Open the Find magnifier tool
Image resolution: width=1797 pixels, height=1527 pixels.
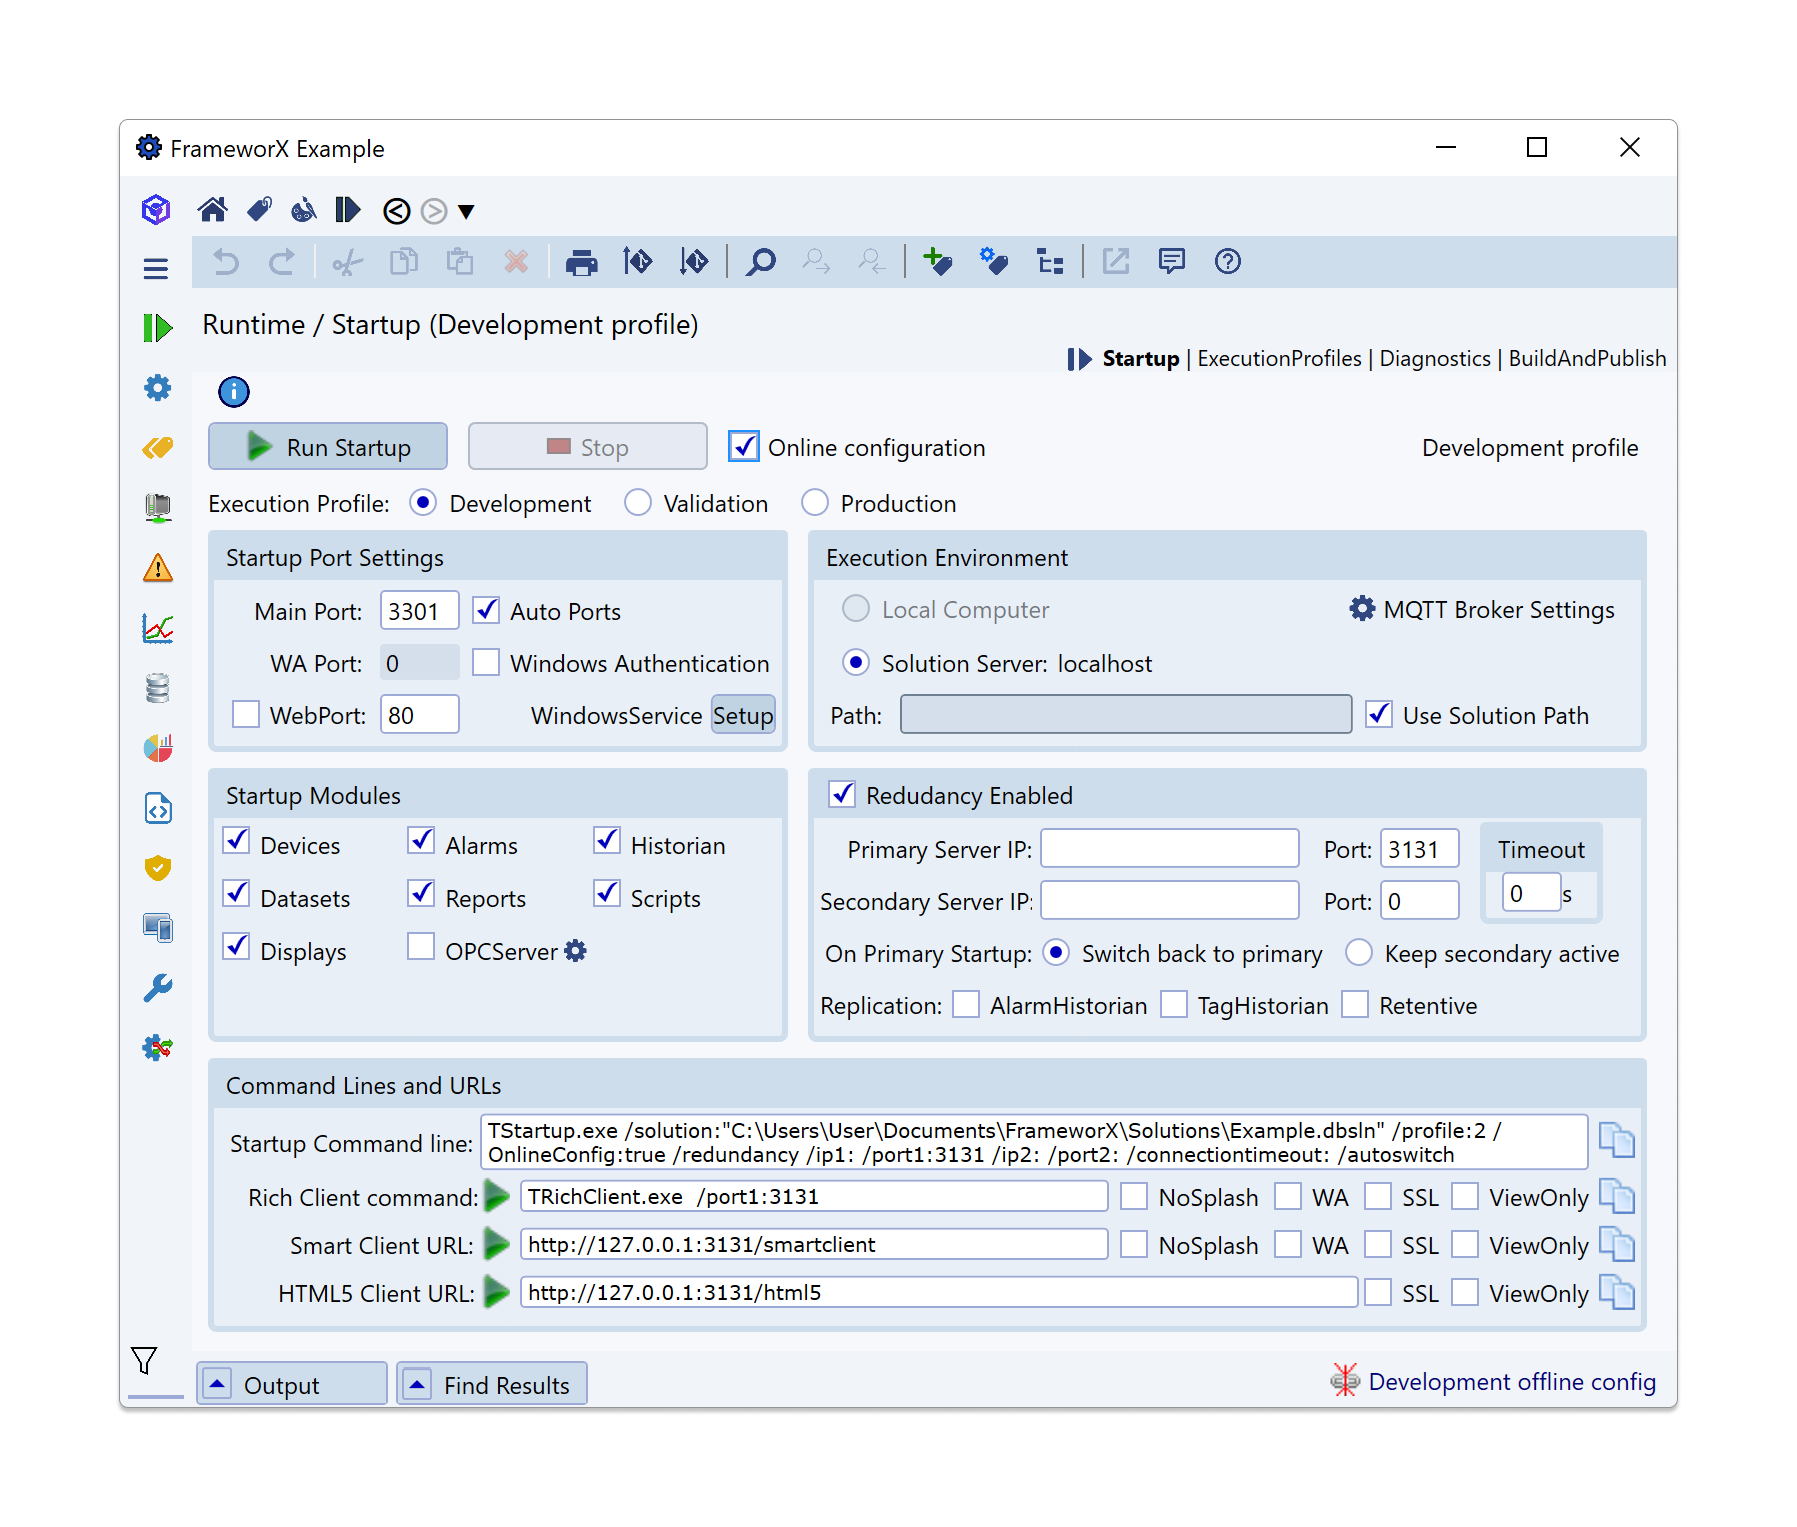[x=761, y=263]
